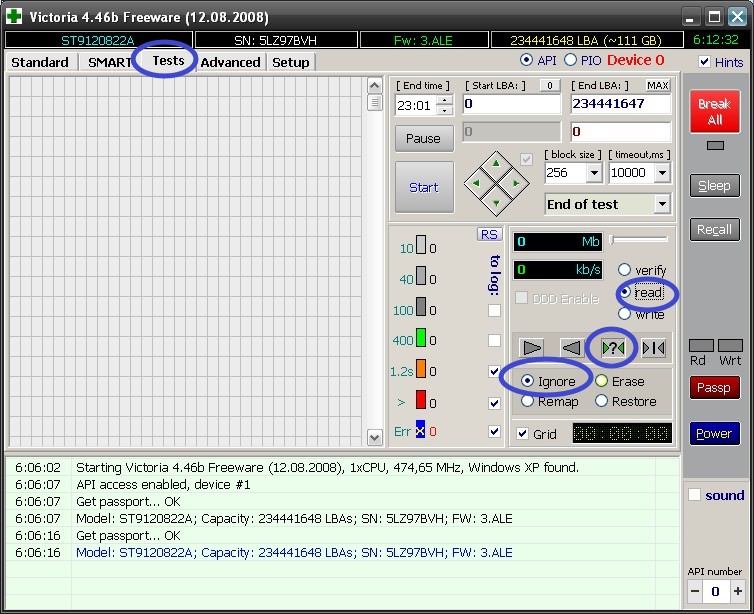Click the red Break All button

click(x=714, y=112)
